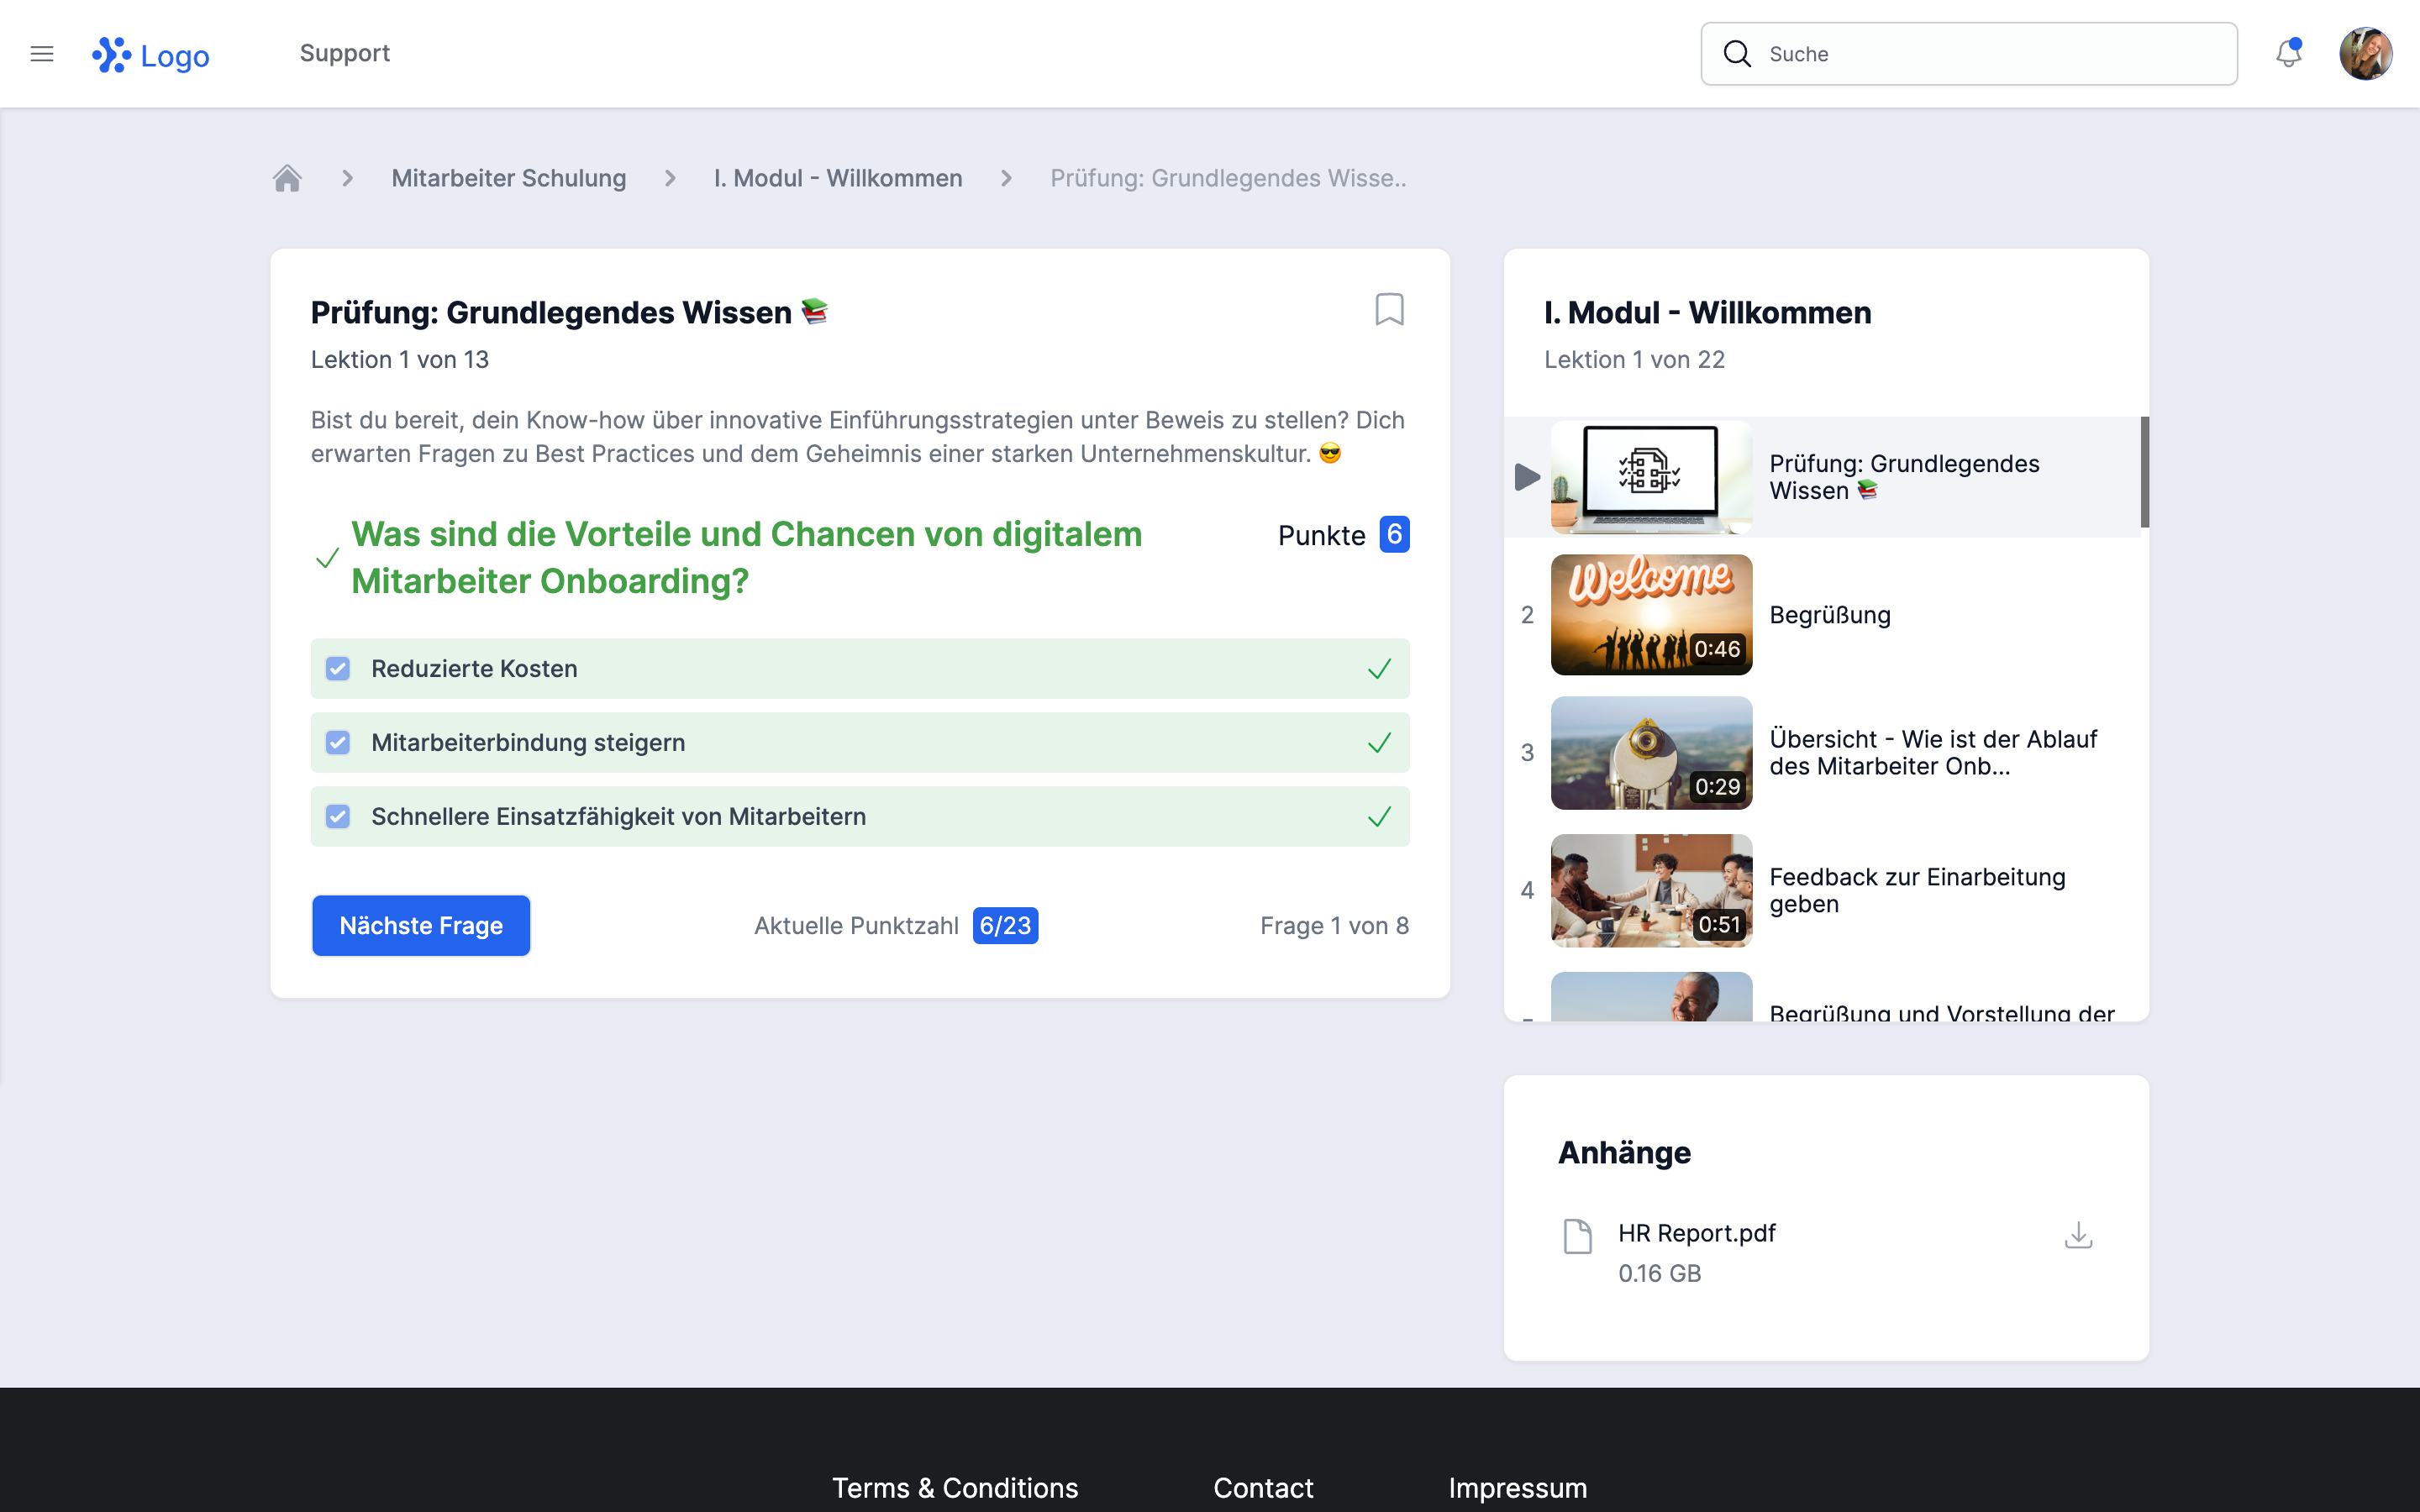Image resolution: width=2420 pixels, height=1512 pixels.
Task: Toggle the Mitarbeiterbindung steigern checkbox
Action: [338, 743]
